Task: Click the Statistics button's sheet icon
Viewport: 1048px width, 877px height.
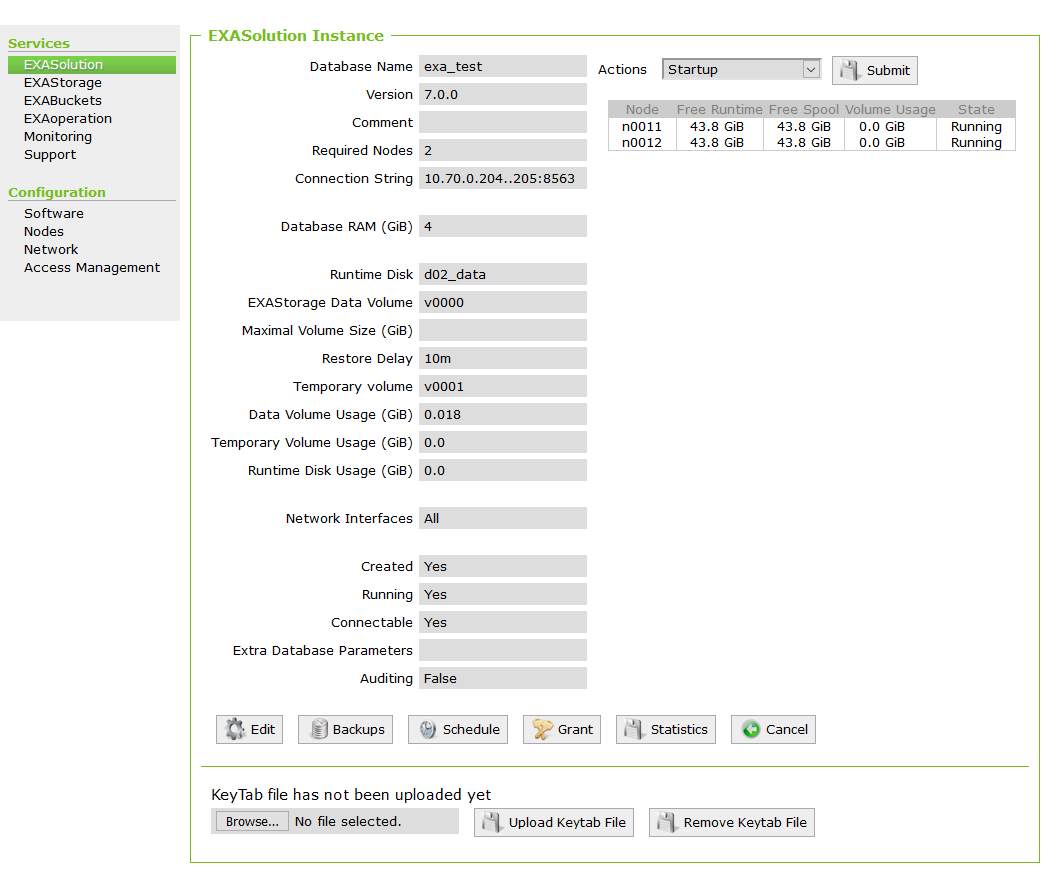Action: (634, 729)
